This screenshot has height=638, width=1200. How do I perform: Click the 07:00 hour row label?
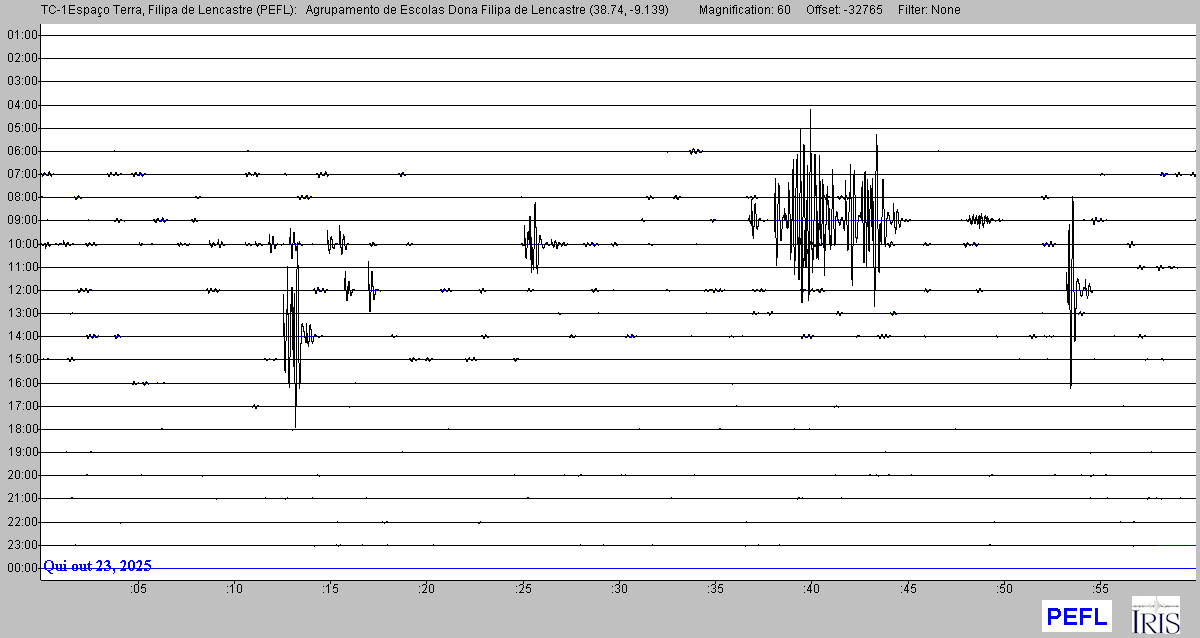pyautogui.click(x=22, y=174)
